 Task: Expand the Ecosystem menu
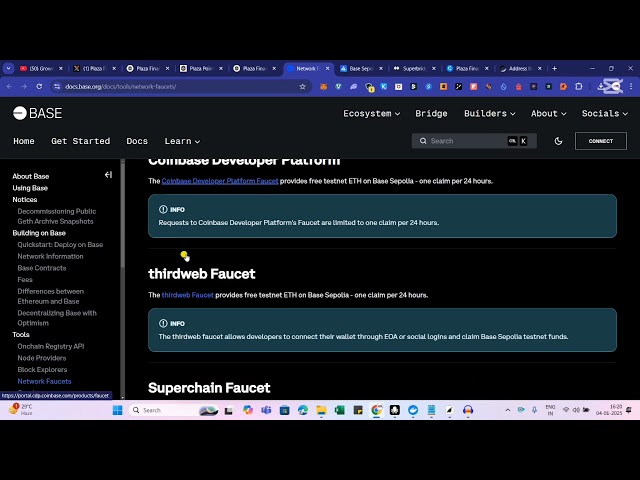[371, 113]
